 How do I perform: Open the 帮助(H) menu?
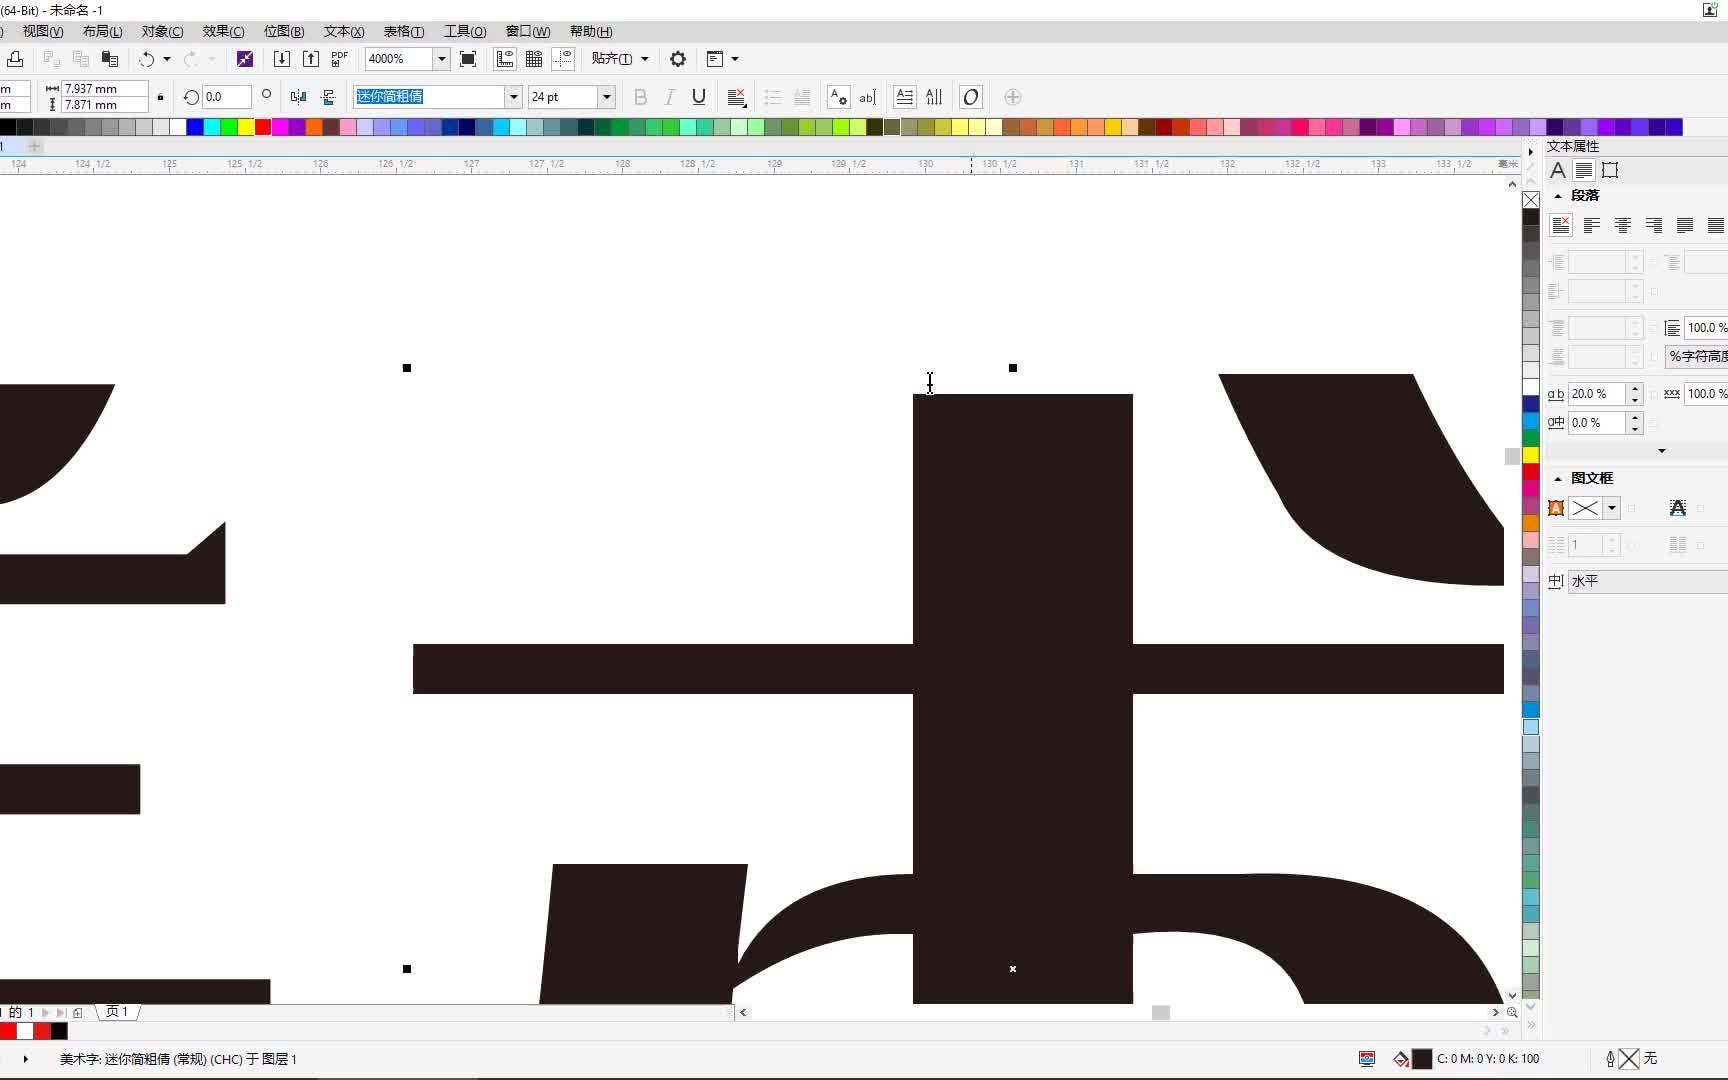[x=591, y=31]
